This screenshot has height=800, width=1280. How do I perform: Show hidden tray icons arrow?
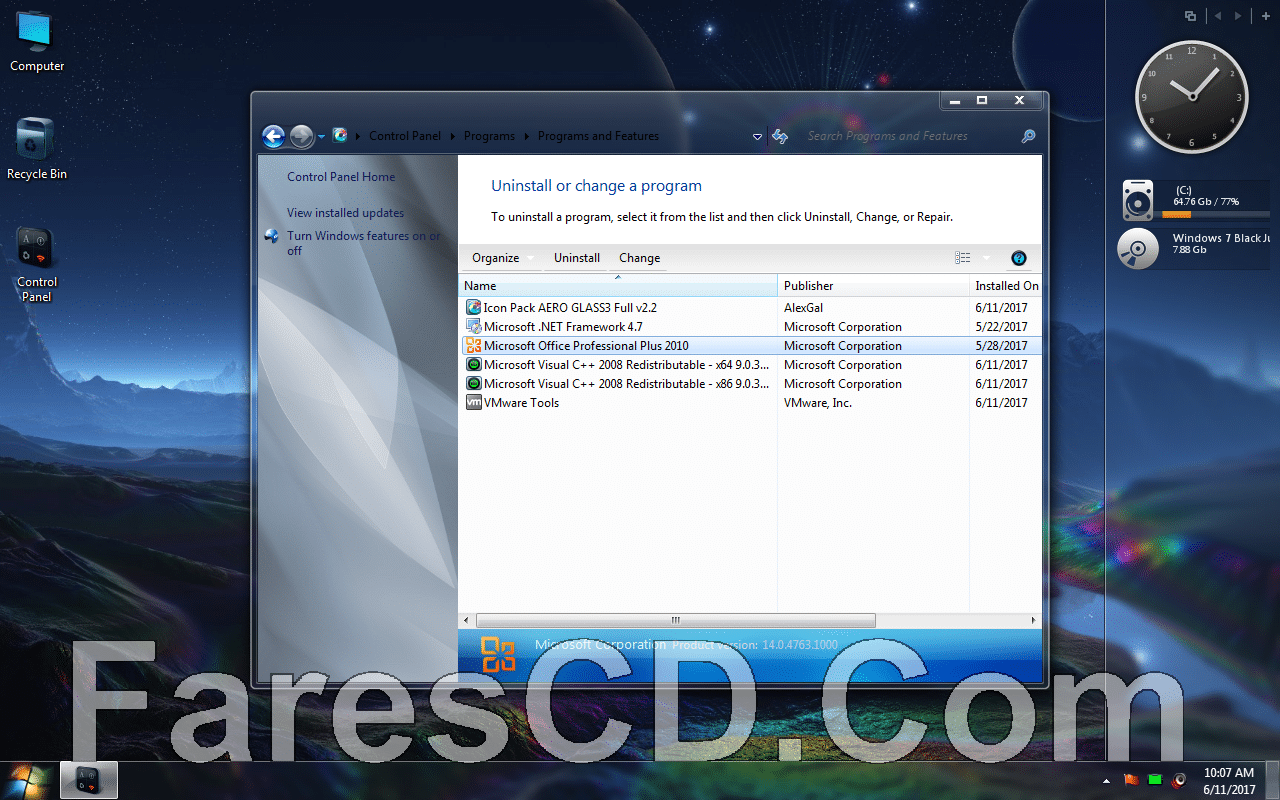point(1105,779)
